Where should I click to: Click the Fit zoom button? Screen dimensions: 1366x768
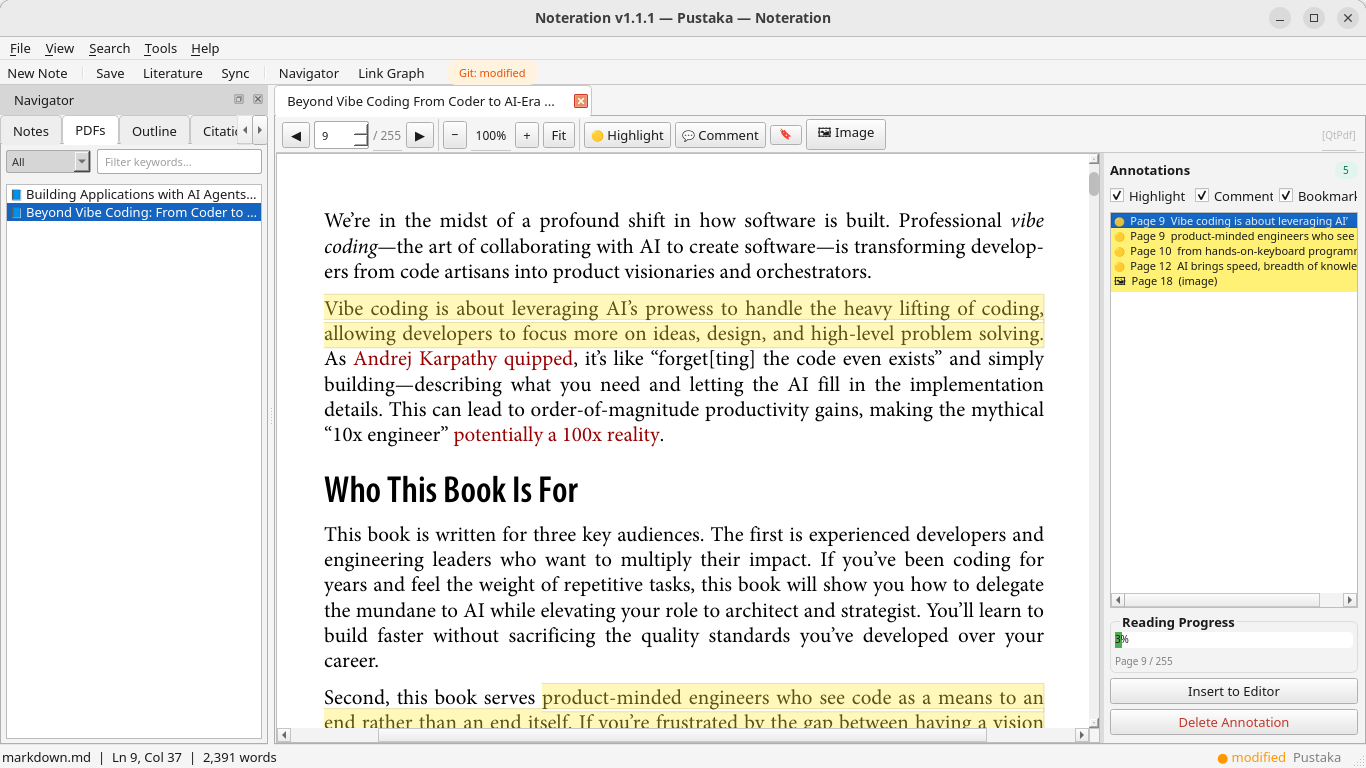tap(559, 136)
